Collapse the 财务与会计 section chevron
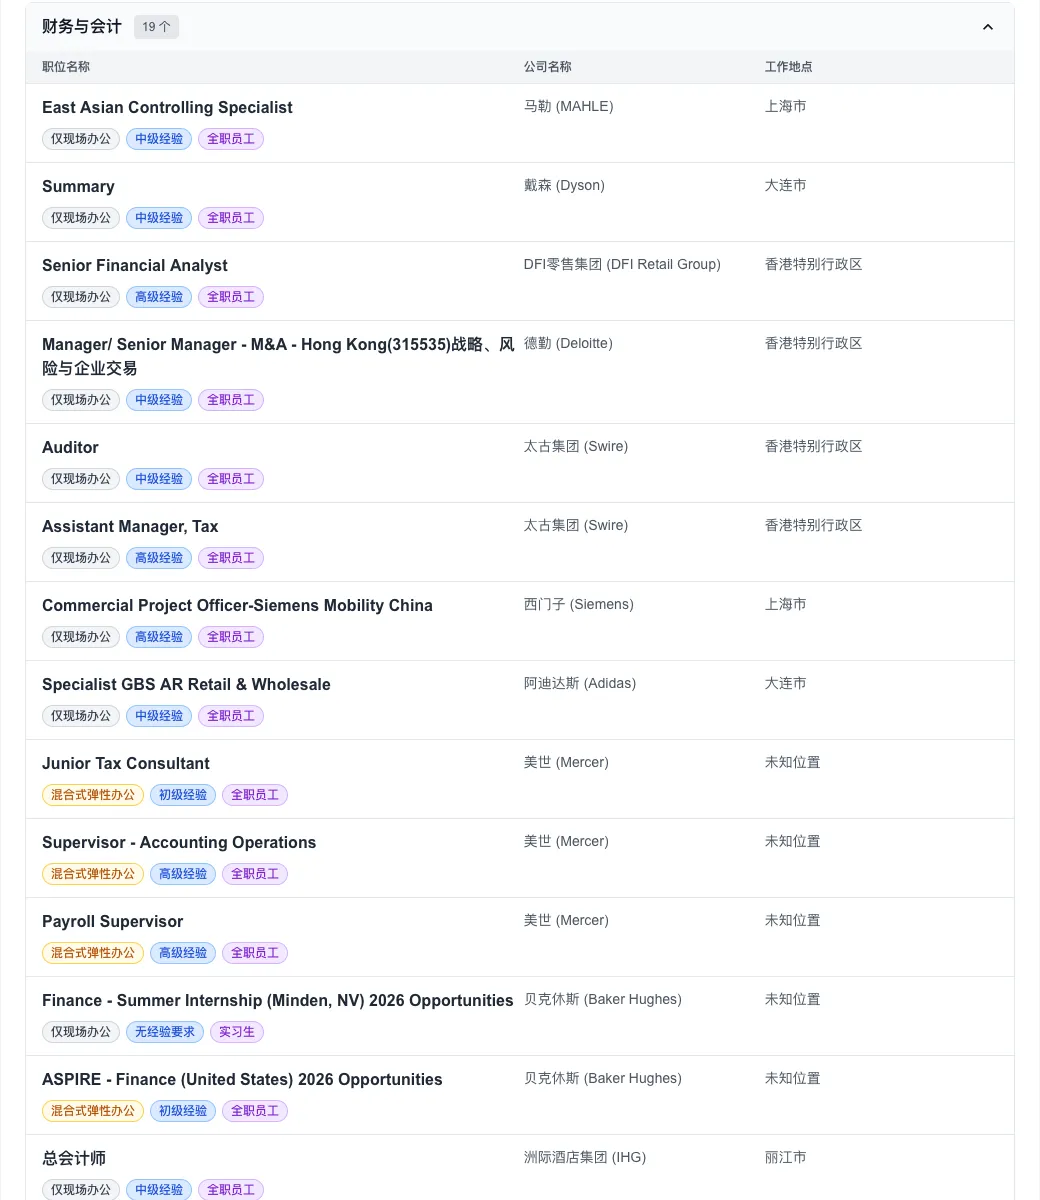This screenshot has height=1200, width=1040. tap(988, 27)
